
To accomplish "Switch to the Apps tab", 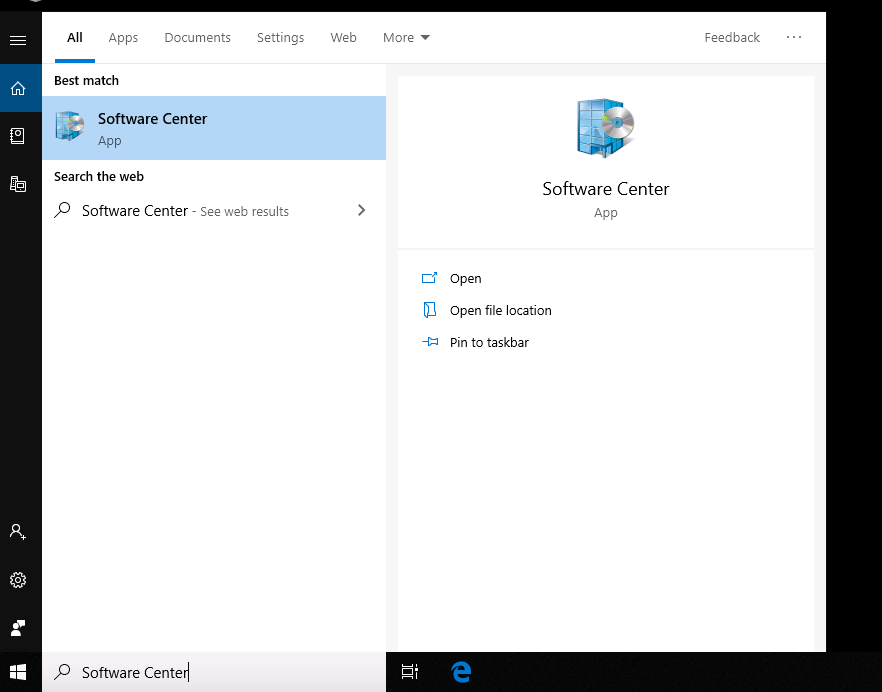I will [x=123, y=38].
